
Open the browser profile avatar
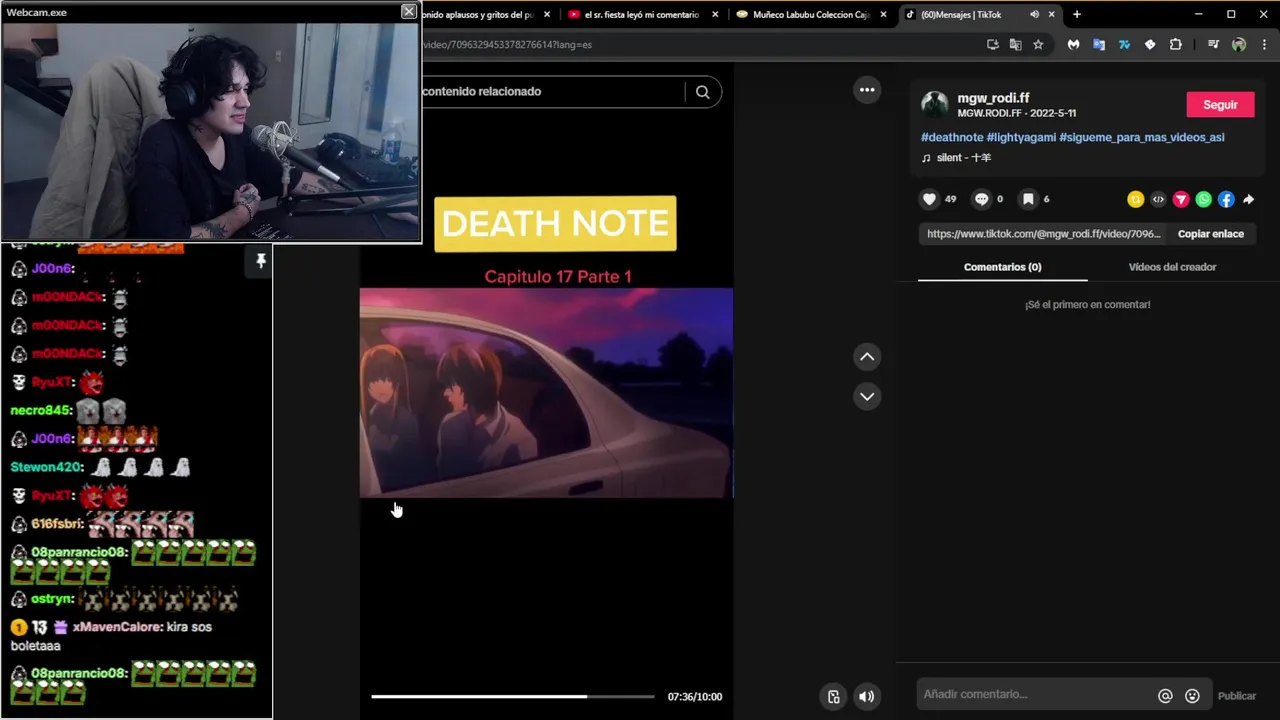pyautogui.click(x=1239, y=44)
